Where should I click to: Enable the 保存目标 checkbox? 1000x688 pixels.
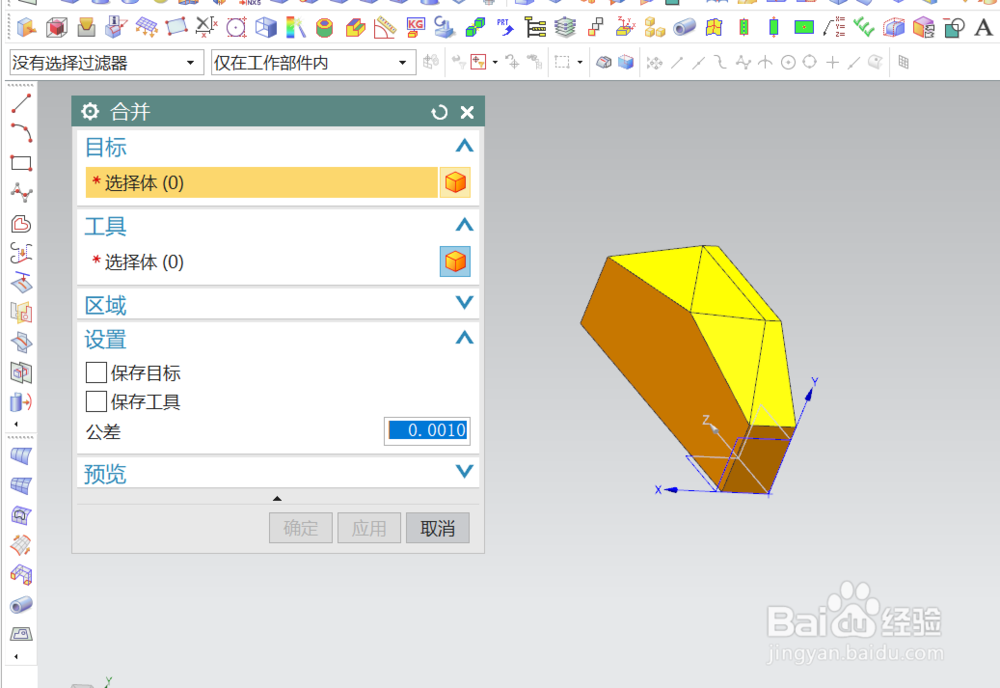pos(96,372)
